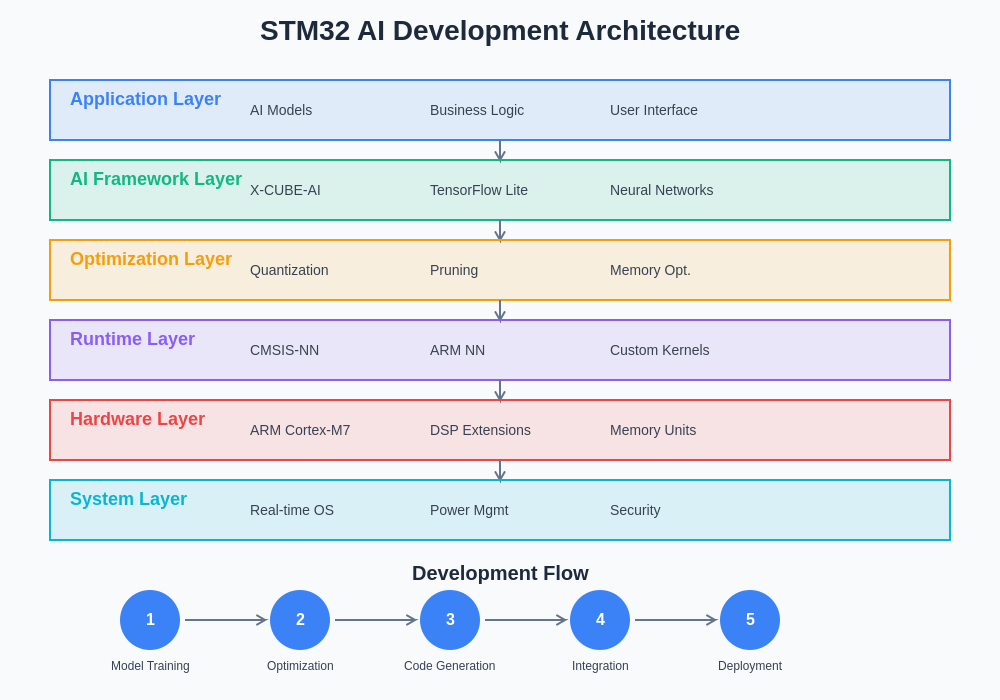The width and height of the screenshot is (1000, 700).
Task: Click the Development Flow heading
Action: click(x=500, y=573)
